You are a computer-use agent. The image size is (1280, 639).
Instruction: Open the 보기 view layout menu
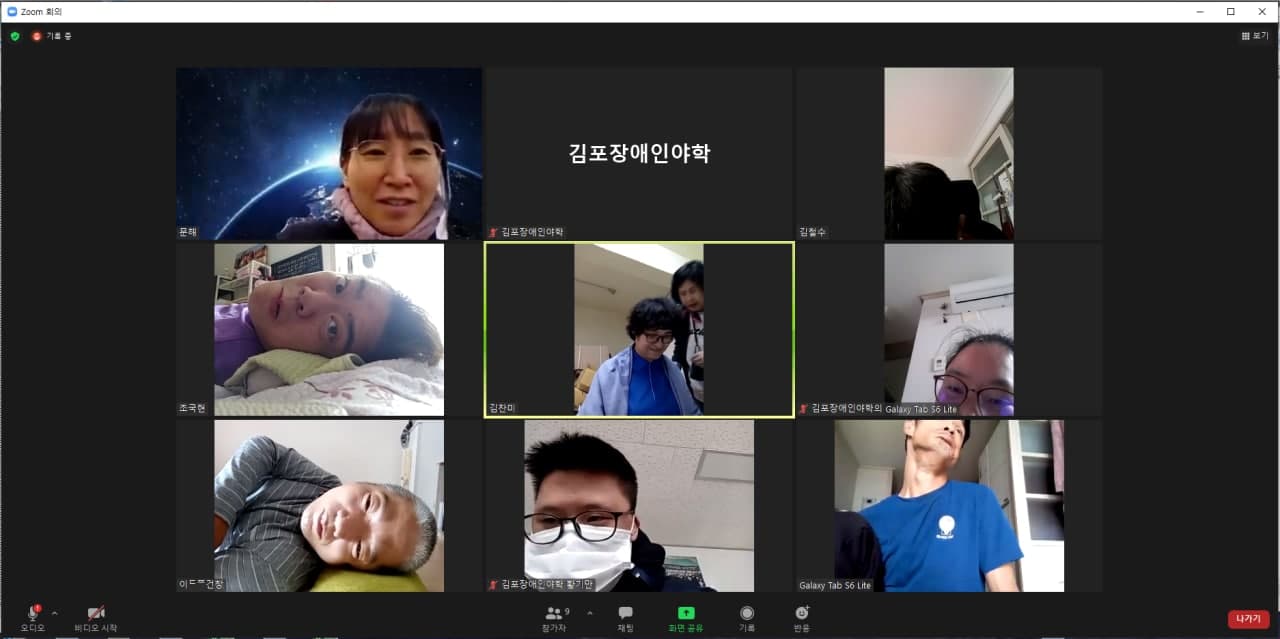pos(1255,36)
